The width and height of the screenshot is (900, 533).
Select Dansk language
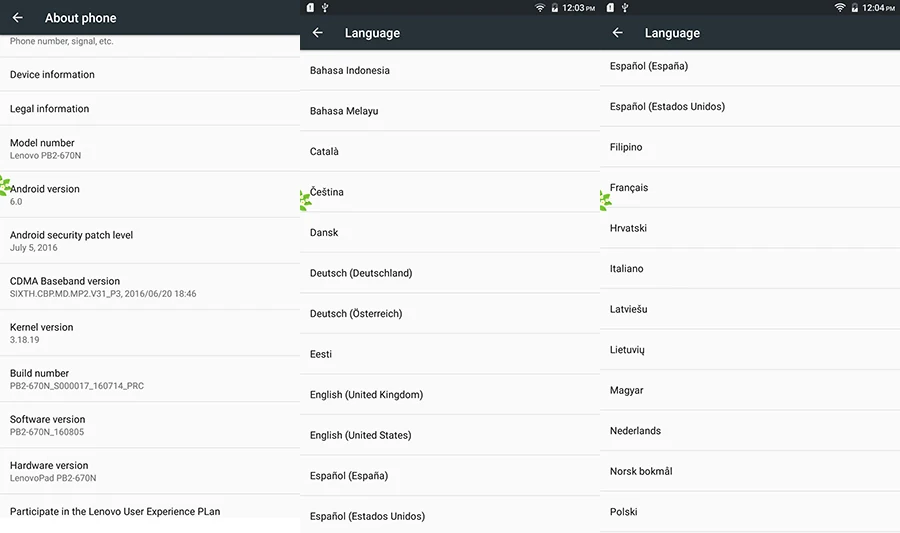[450, 232]
